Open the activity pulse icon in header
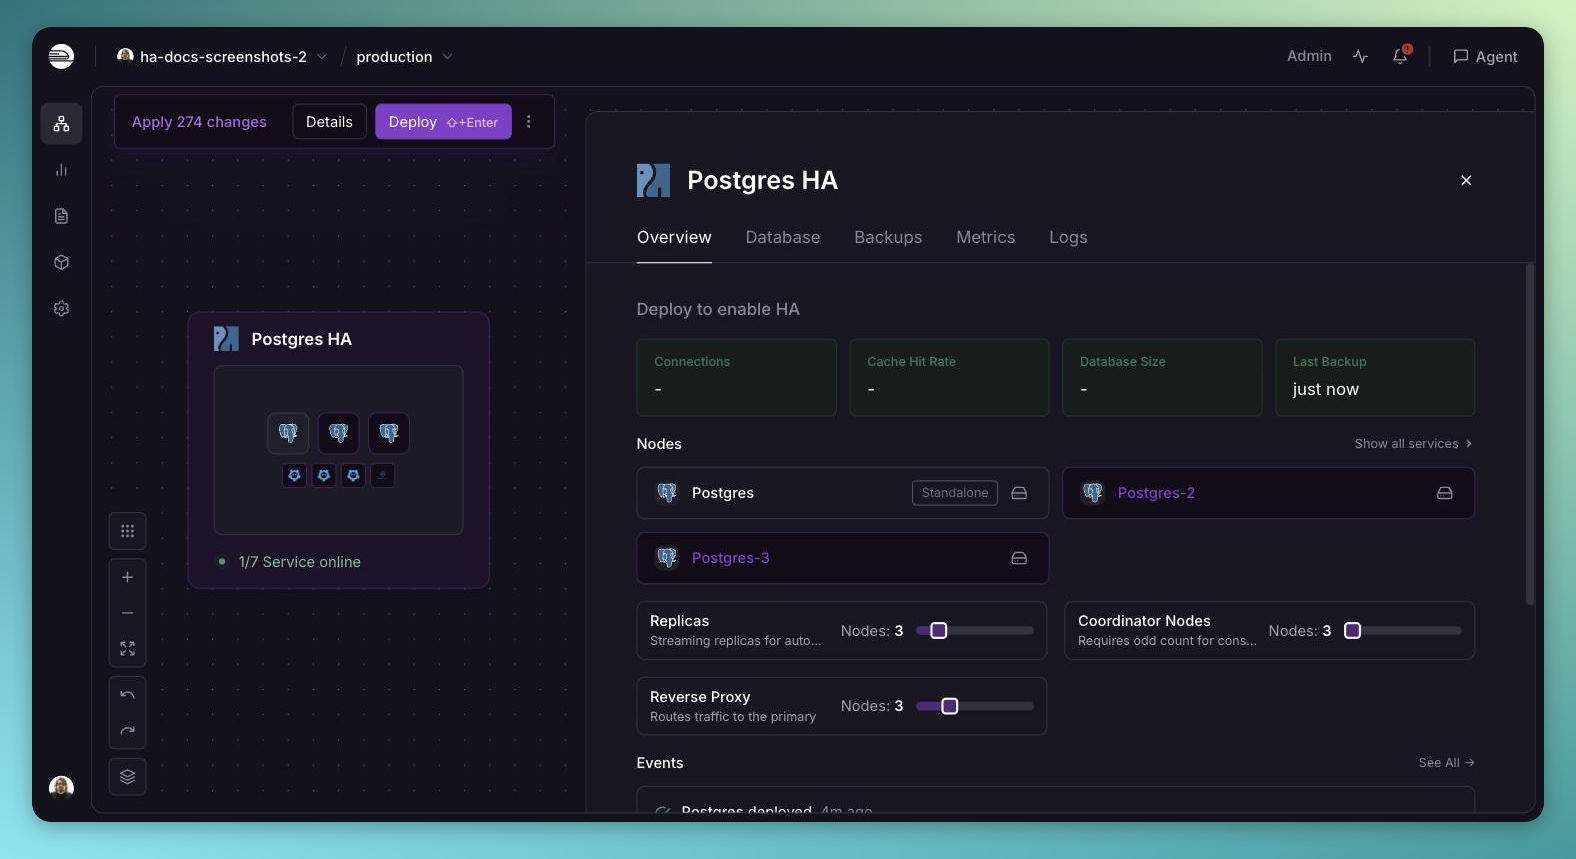Image resolution: width=1576 pixels, height=859 pixels. coord(1360,56)
